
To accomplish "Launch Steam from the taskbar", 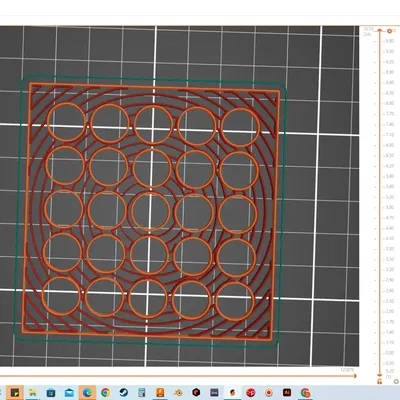I will (124, 392).
